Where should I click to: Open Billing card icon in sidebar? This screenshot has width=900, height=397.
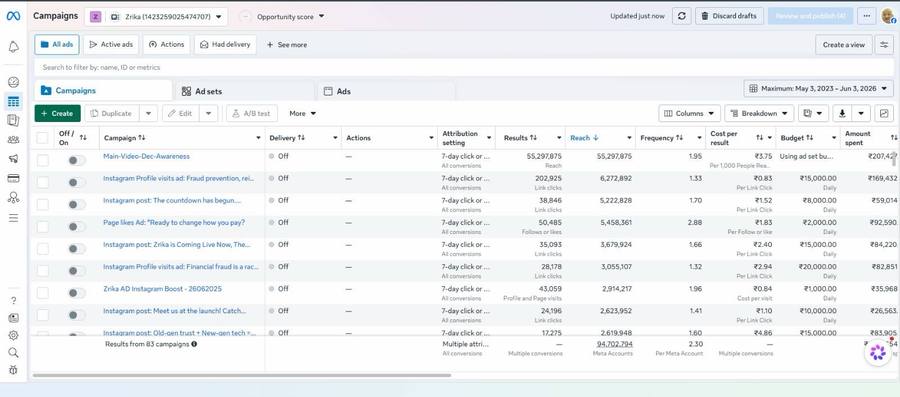tap(13, 178)
